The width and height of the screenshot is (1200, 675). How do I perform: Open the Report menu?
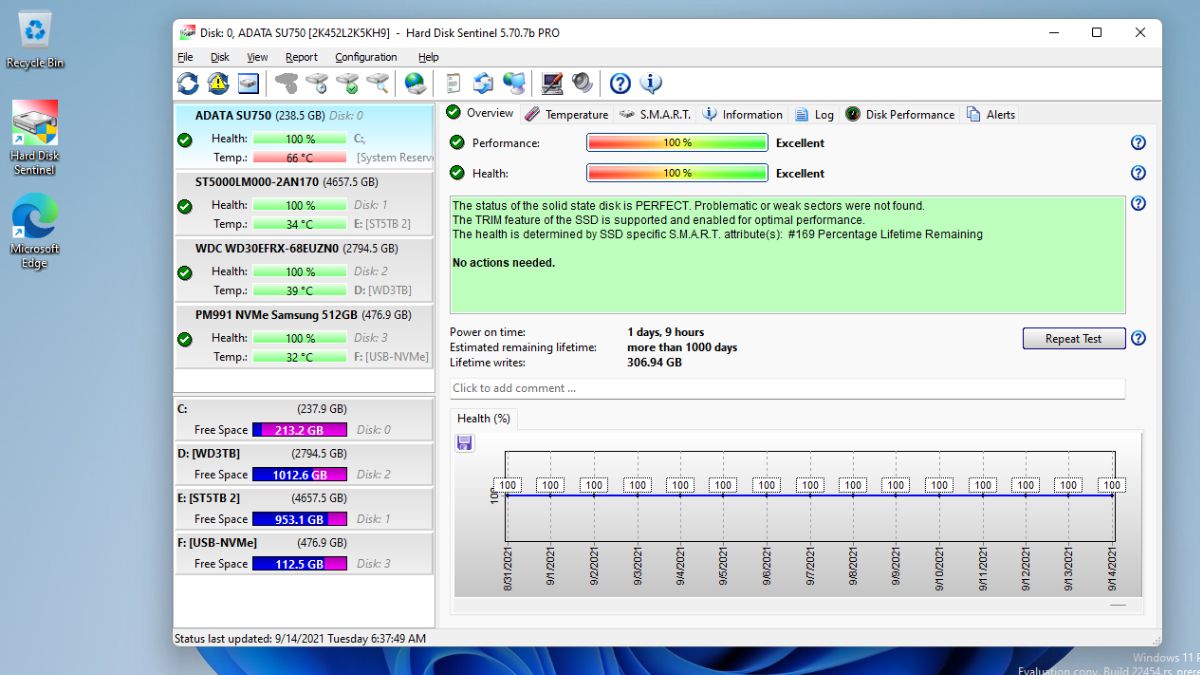tap(301, 57)
